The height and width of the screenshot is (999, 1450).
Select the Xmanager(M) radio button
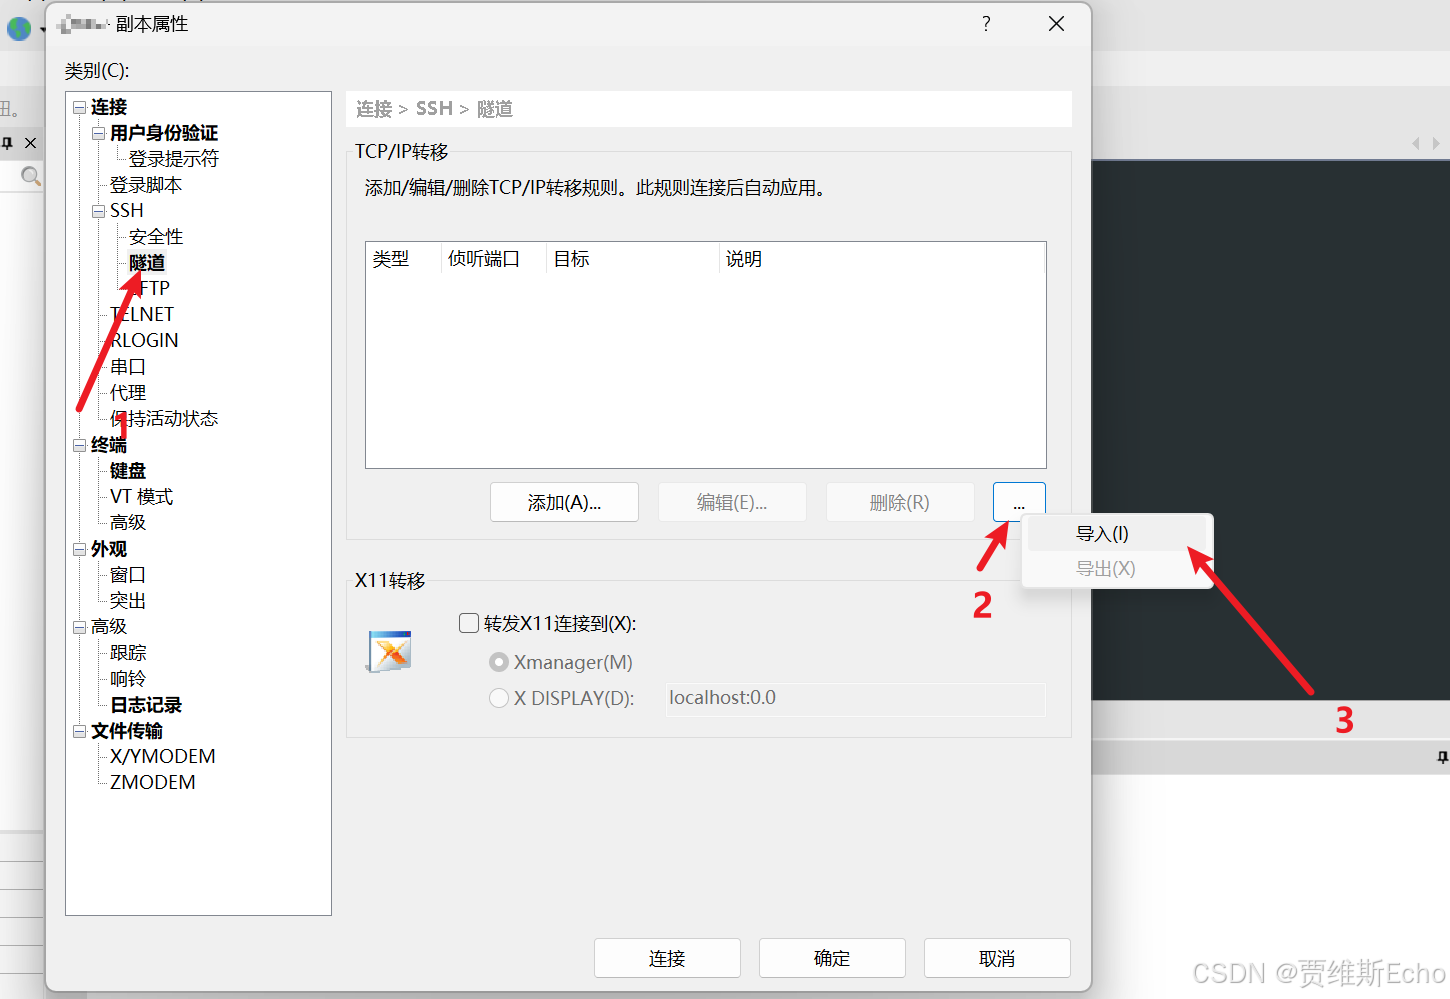click(x=499, y=661)
